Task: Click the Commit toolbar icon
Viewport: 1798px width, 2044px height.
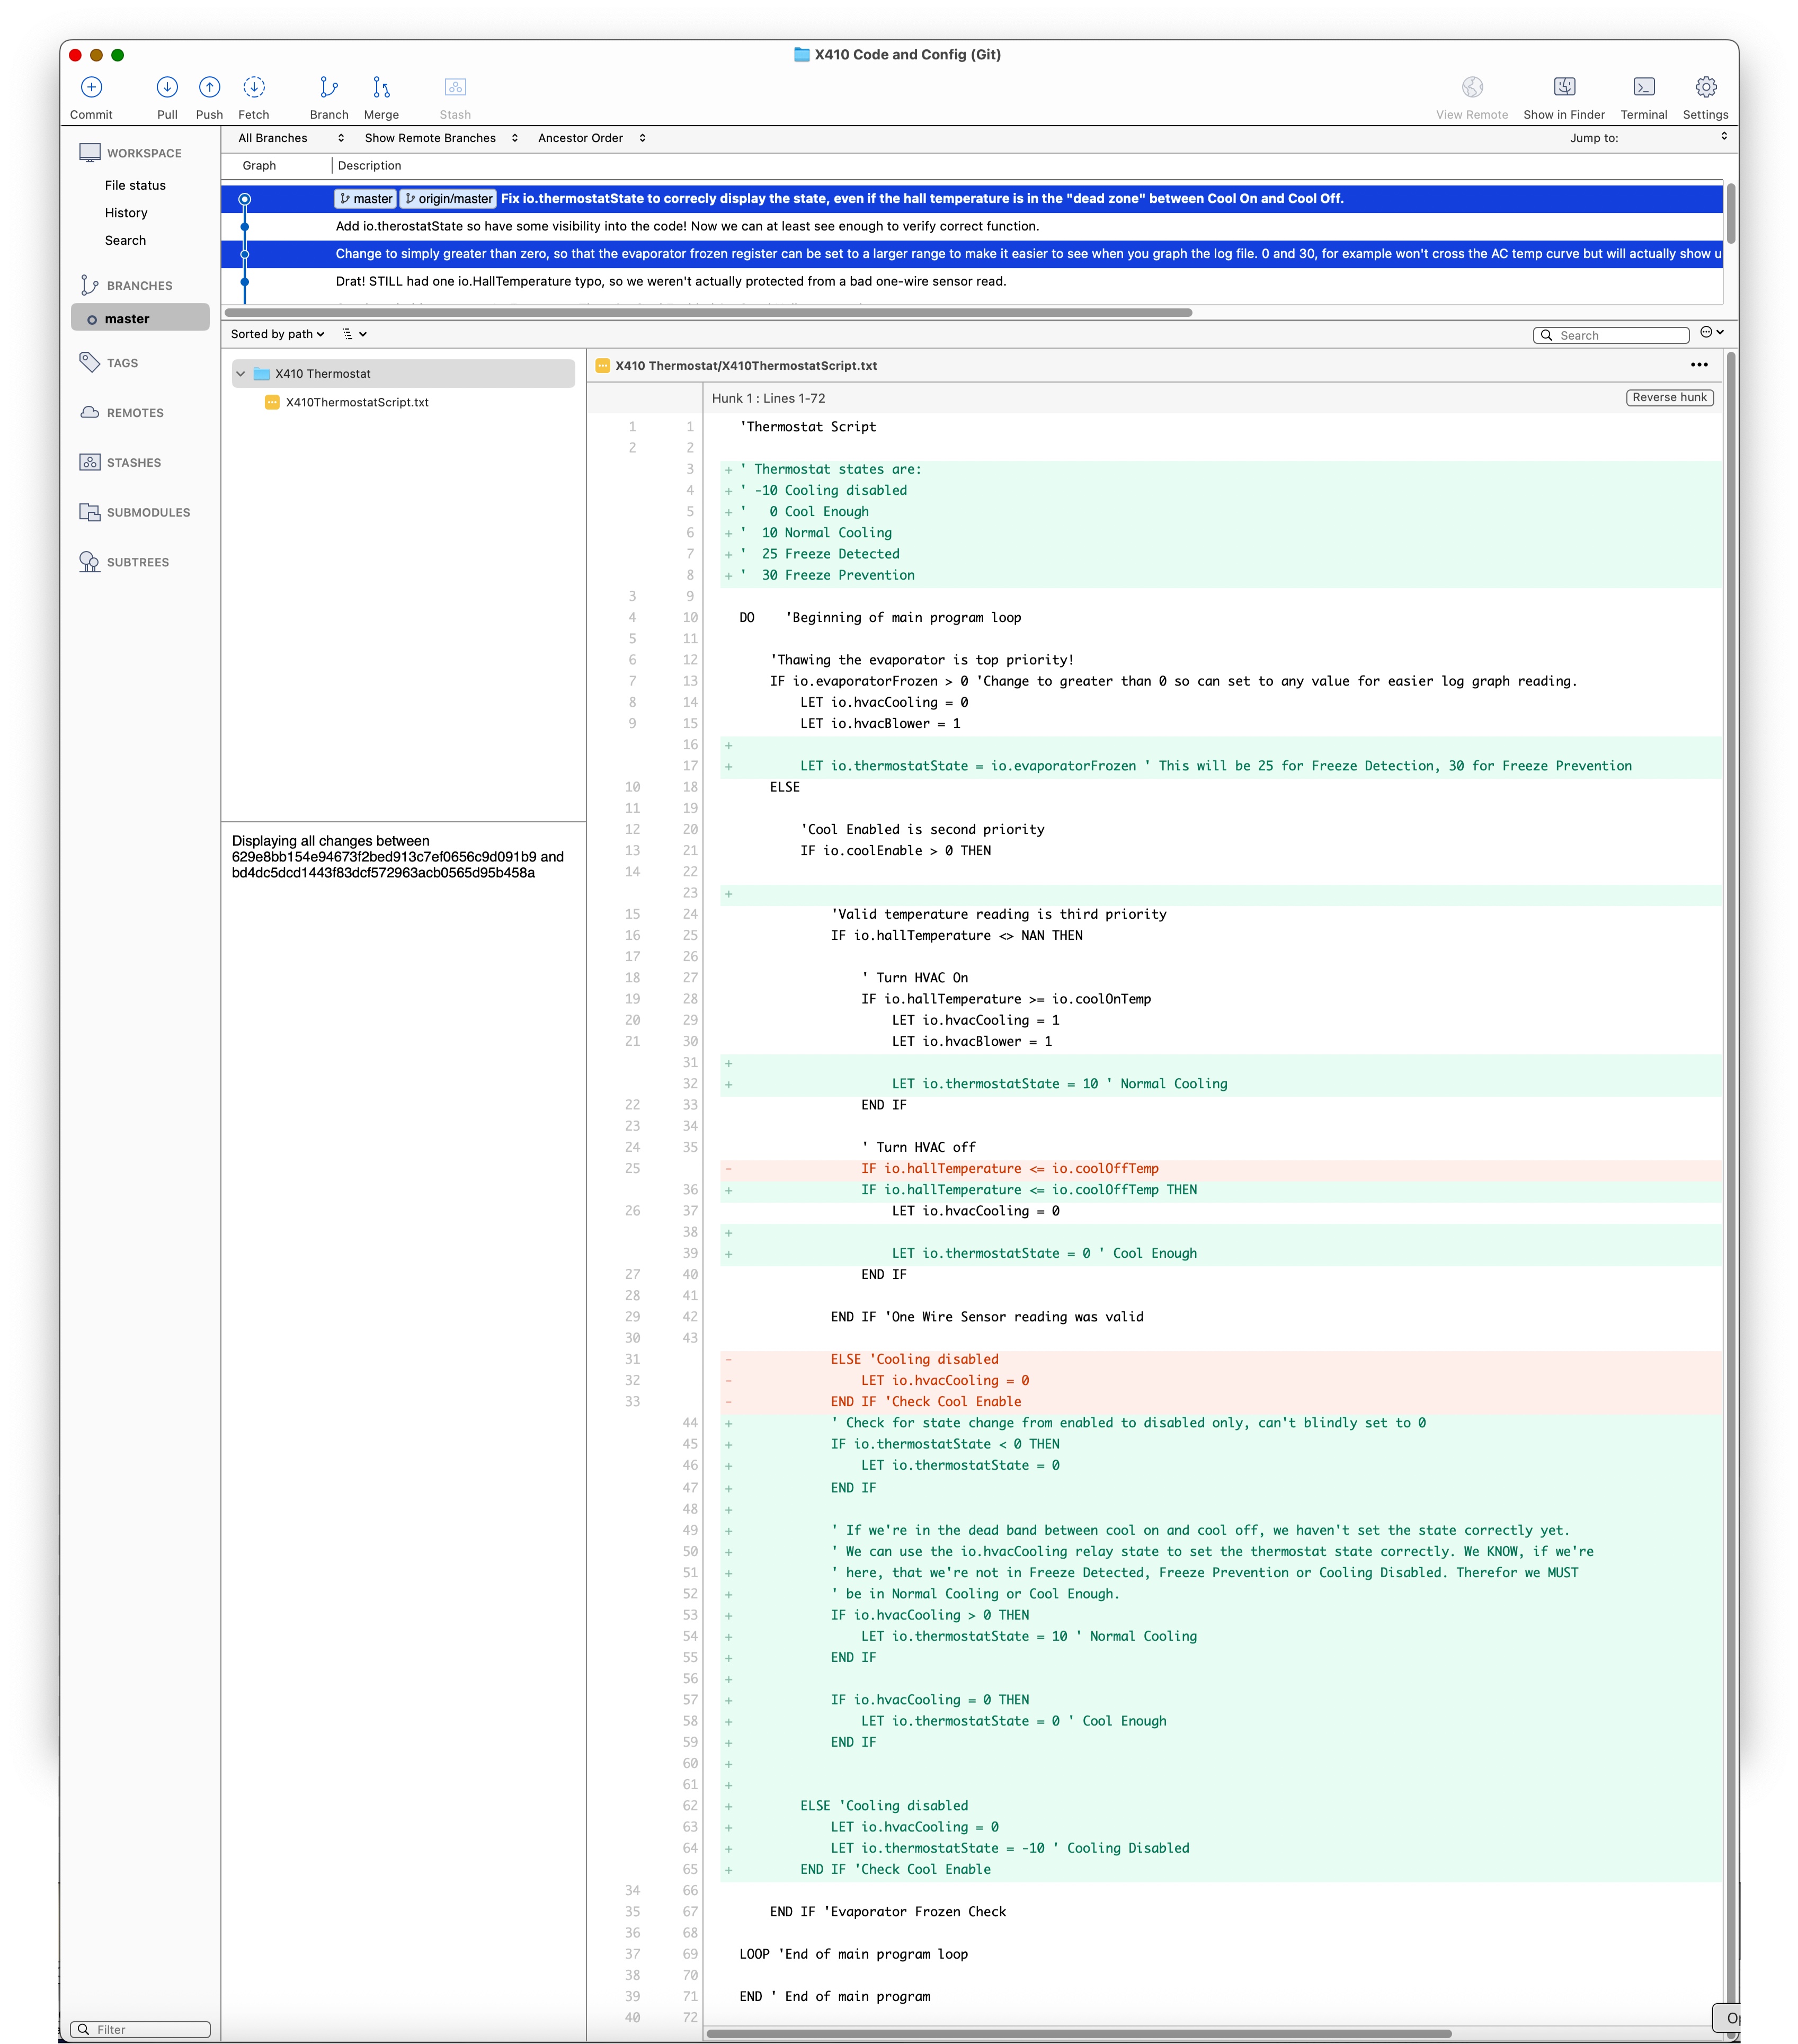Action: (x=91, y=87)
